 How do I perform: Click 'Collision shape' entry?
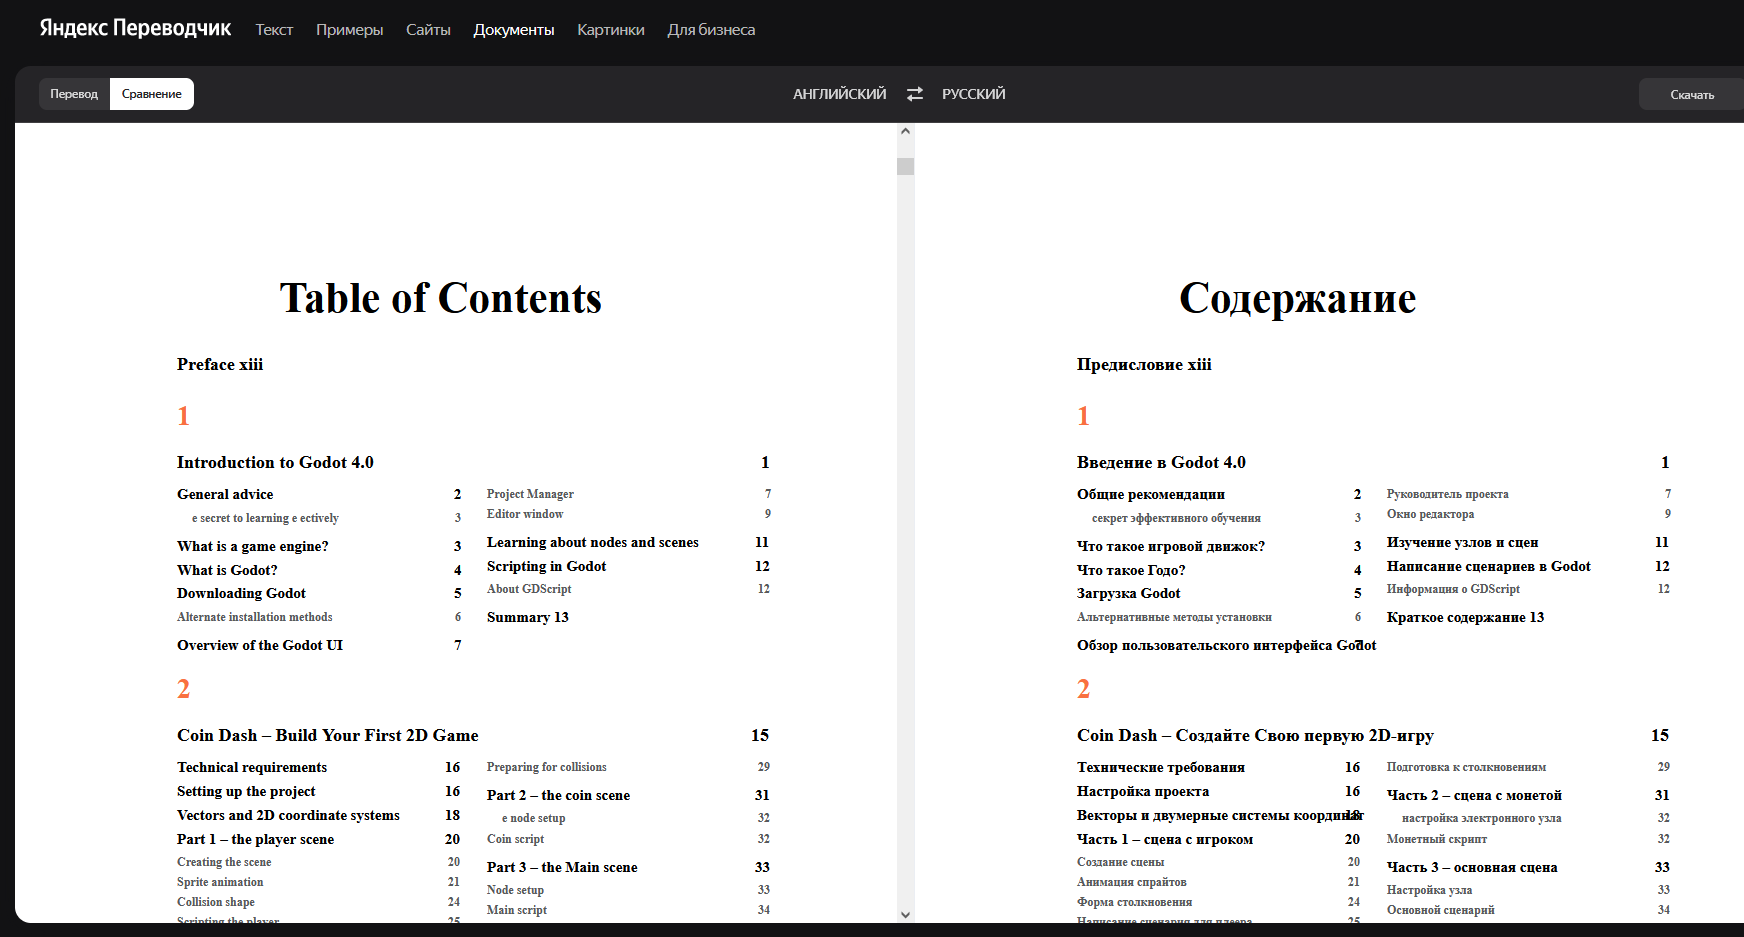click(x=216, y=902)
